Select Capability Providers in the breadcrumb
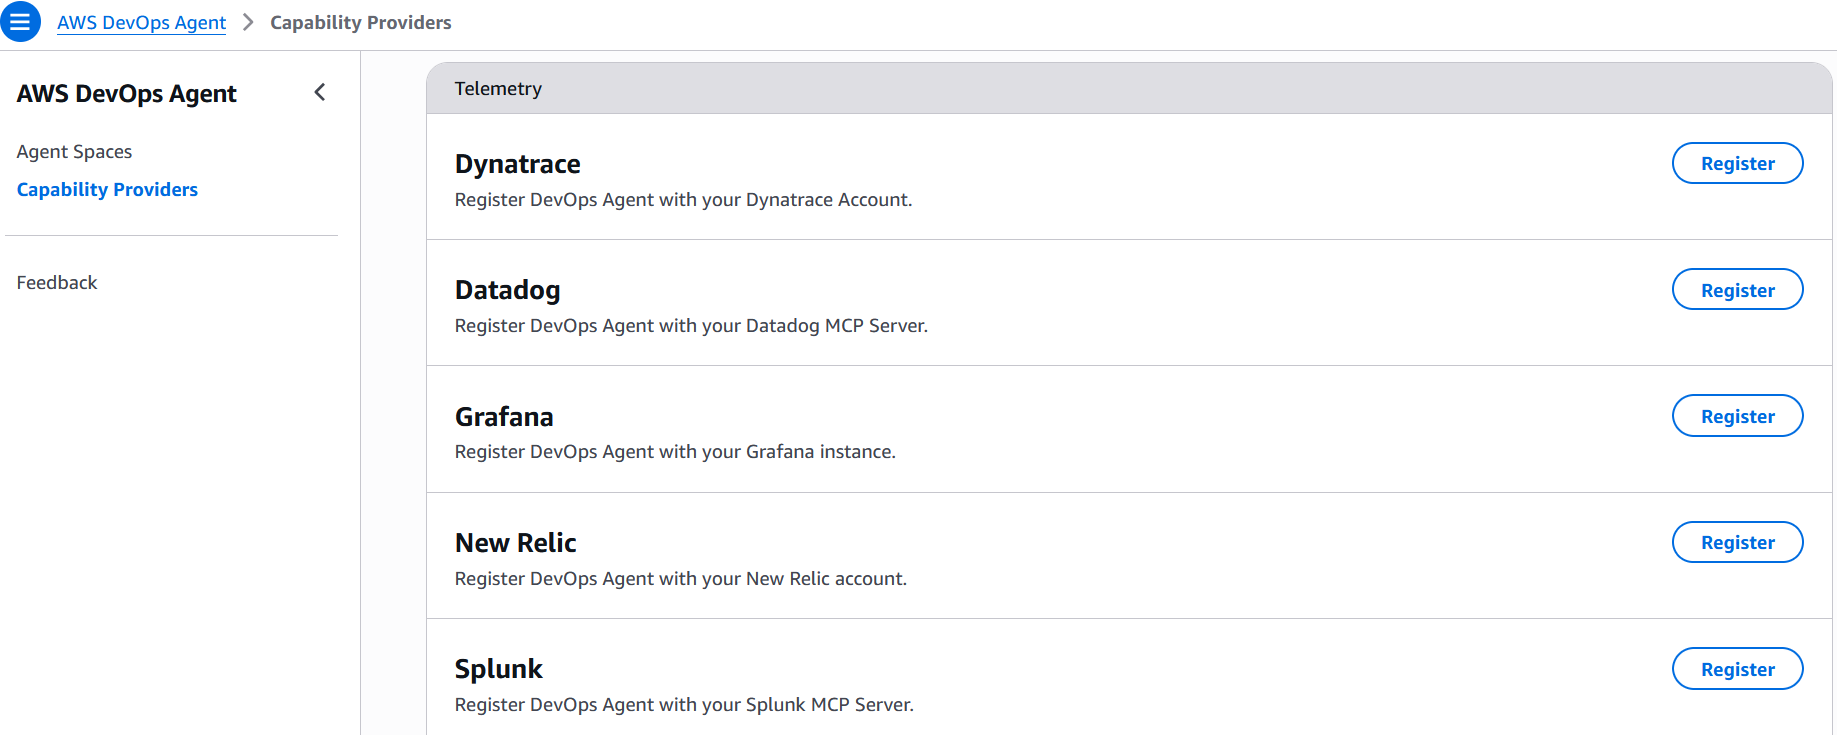 (360, 22)
